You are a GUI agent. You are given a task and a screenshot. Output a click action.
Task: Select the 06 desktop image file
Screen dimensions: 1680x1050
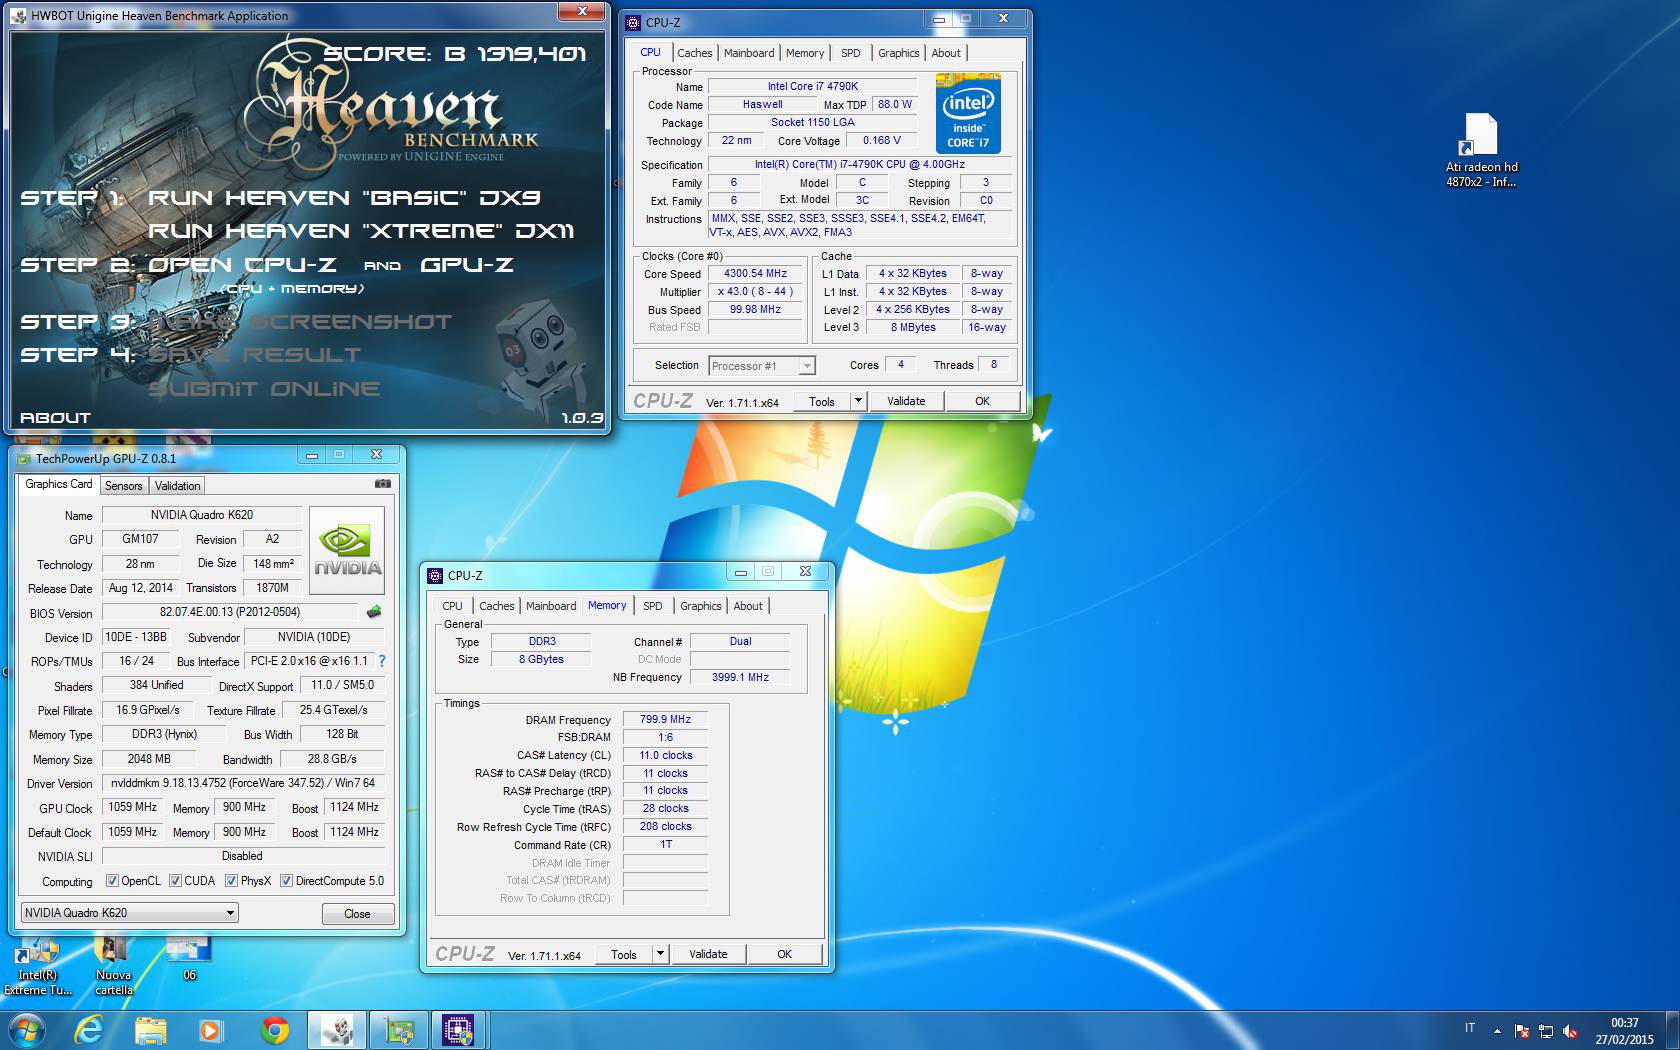[x=189, y=960]
